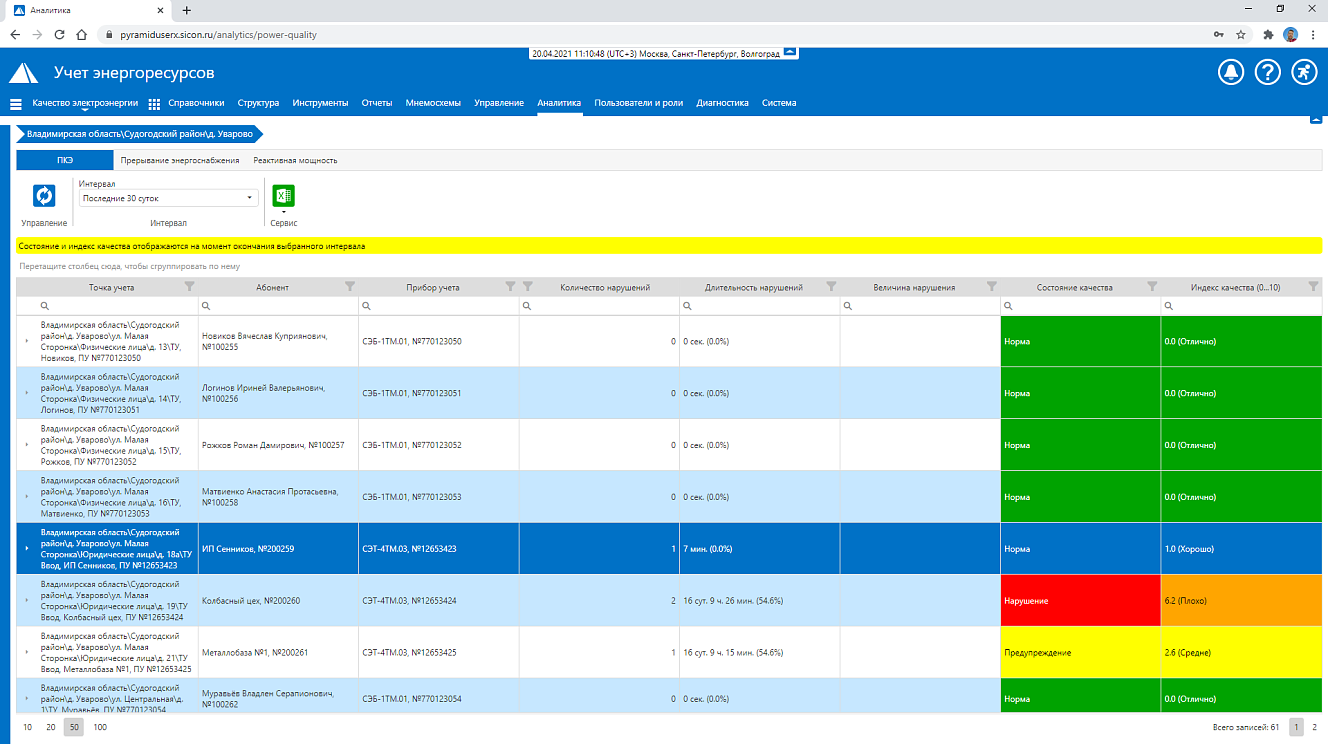Image resolution: width=1328 pixels, height=744 pixels.
Task: Open filter for Точка учета column
Action: click(190, 287)
